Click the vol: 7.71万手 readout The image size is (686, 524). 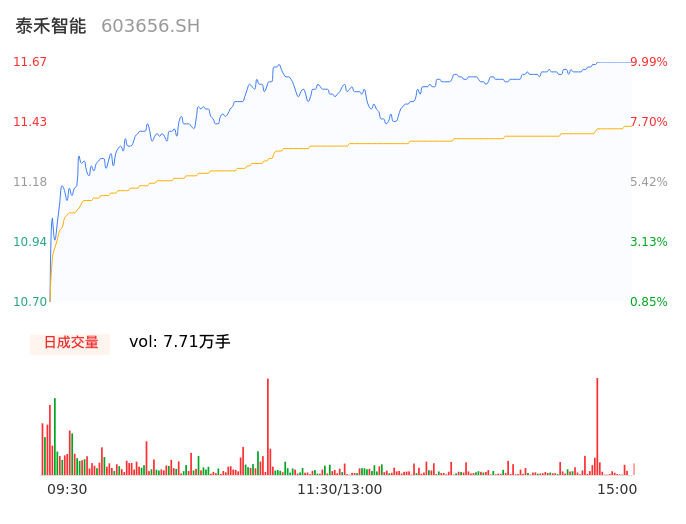180,342
